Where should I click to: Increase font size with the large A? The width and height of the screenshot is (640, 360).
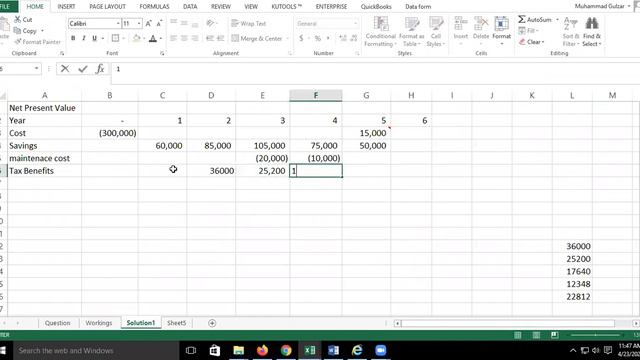149,24
